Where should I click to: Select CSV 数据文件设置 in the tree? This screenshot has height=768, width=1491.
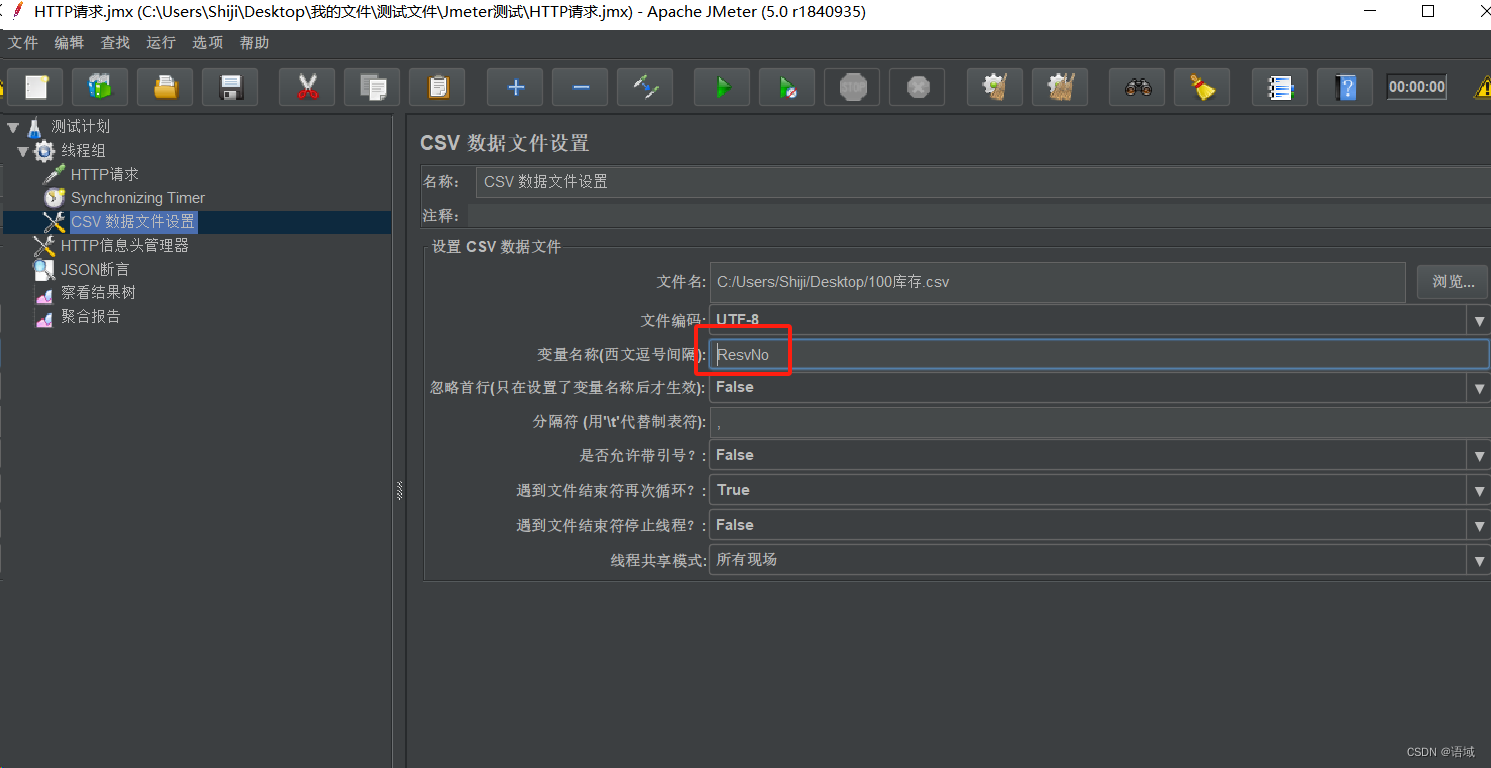coord(133,222)
